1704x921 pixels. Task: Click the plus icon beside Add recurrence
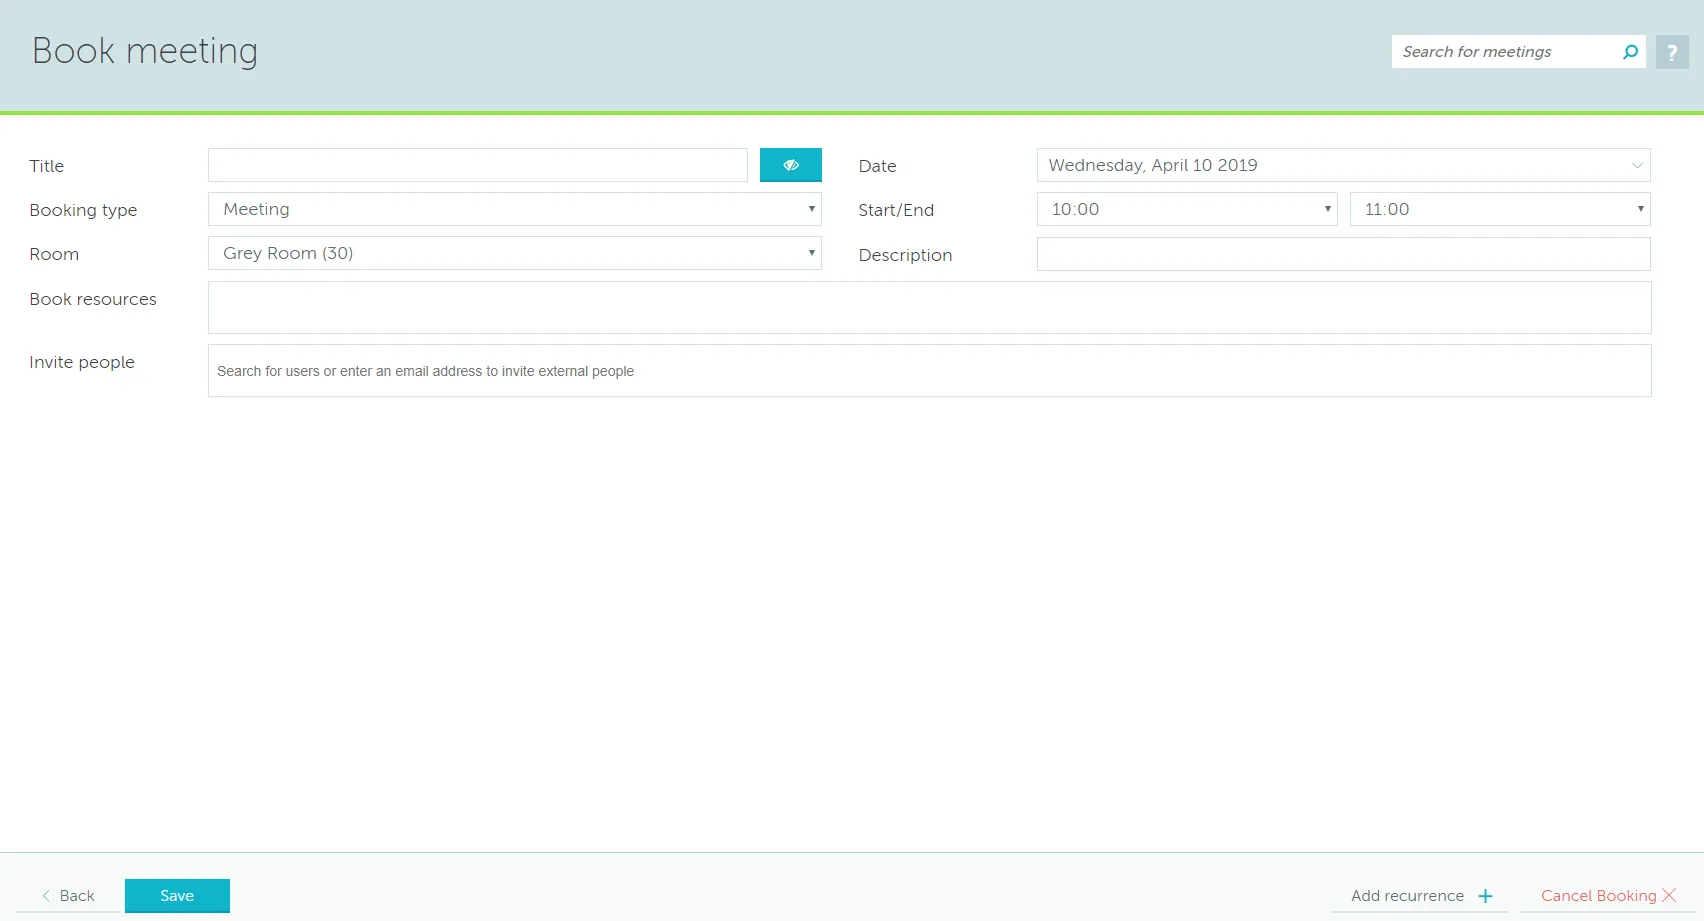tap(1485, 896)
